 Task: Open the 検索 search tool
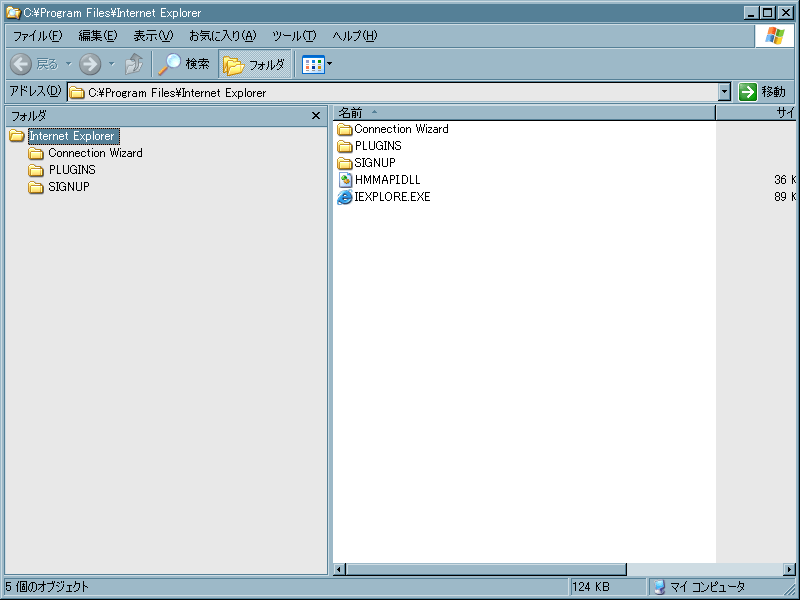point(183,64)
